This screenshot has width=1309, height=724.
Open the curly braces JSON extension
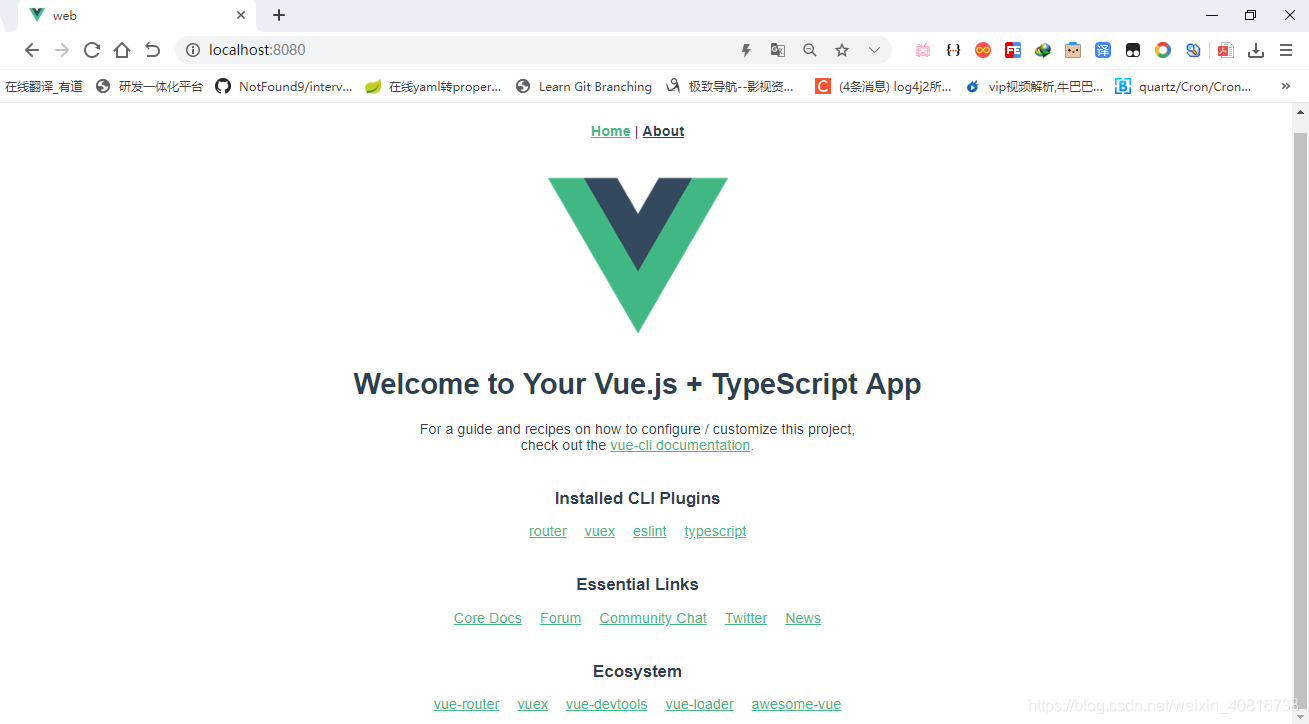(x=953, y=50)
